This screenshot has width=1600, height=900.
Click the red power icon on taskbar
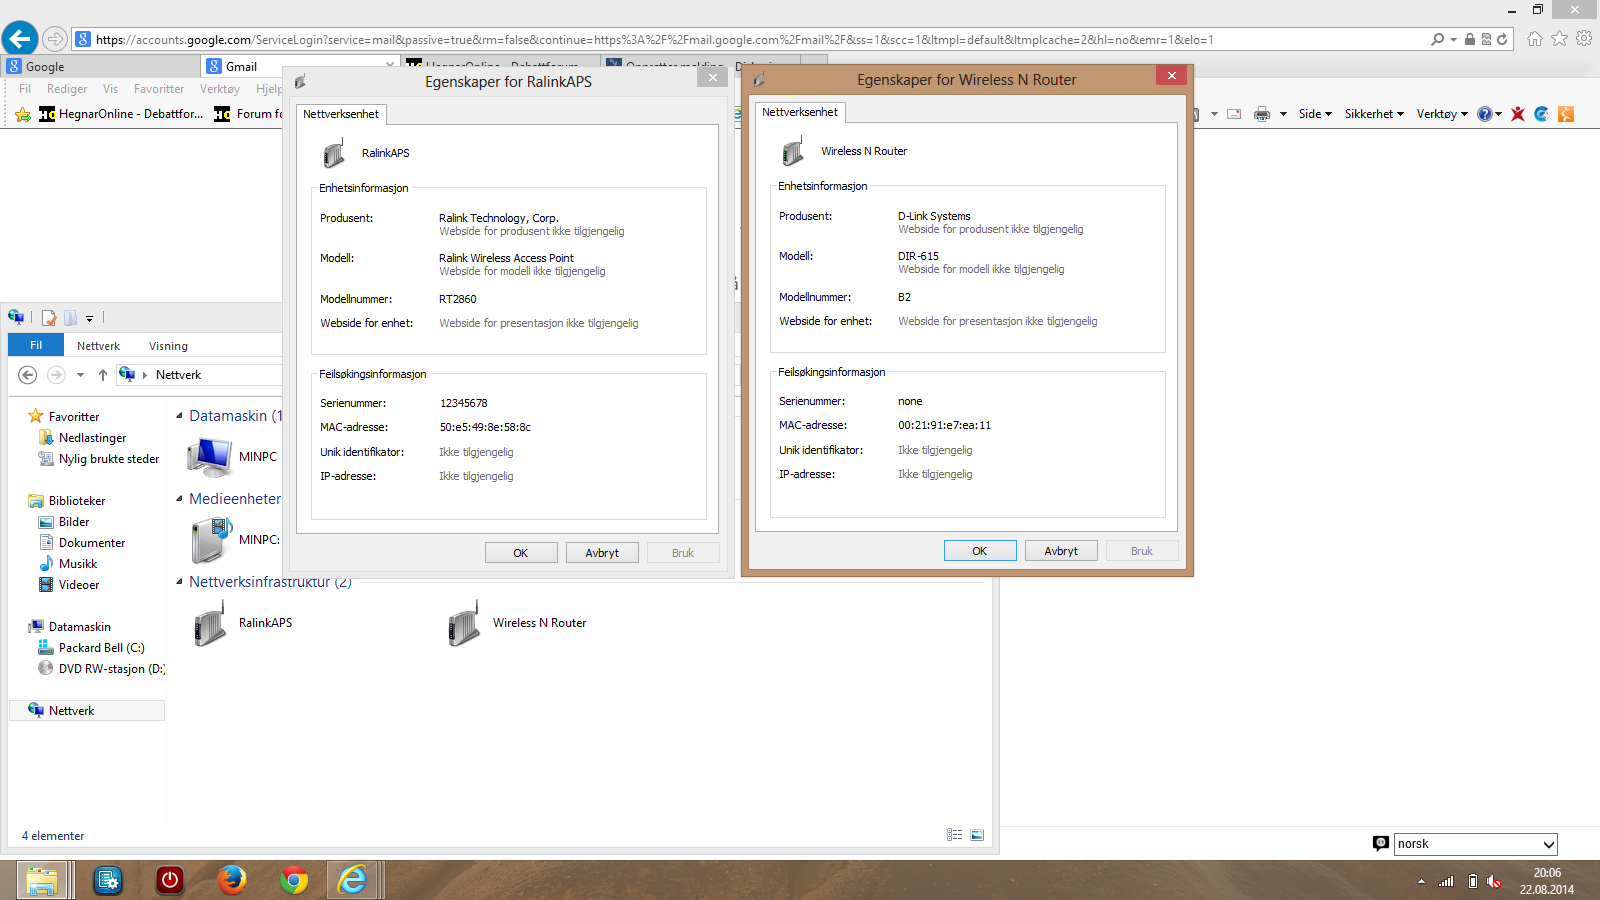(170, 880)
